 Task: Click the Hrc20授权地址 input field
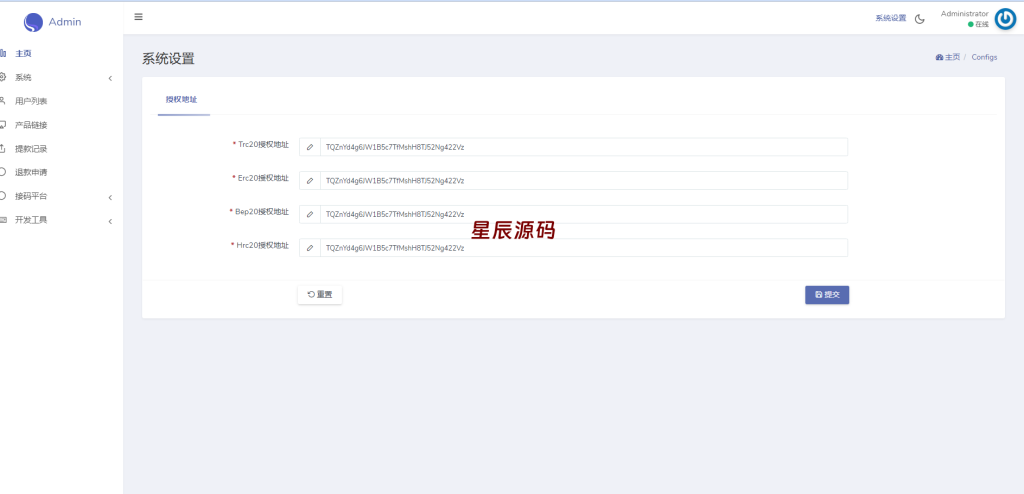(584, 248)
